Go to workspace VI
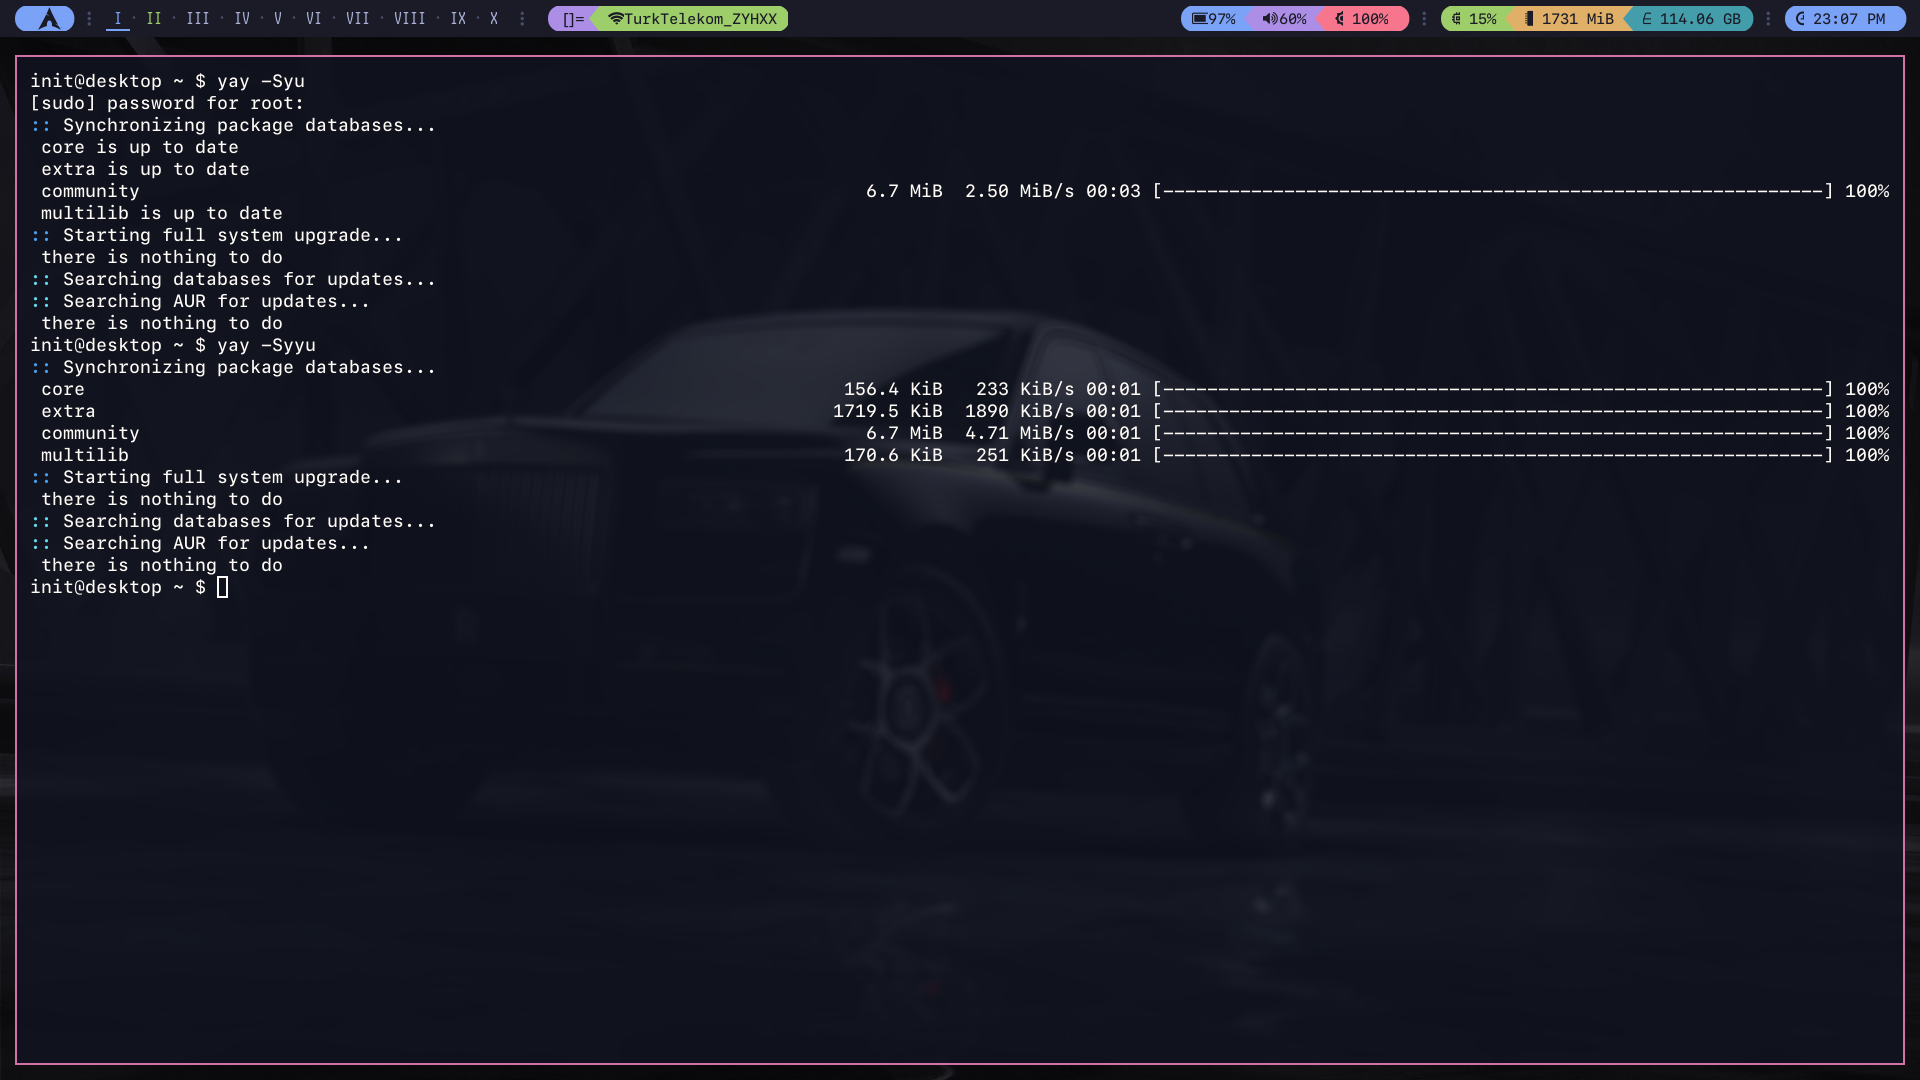 313,19
